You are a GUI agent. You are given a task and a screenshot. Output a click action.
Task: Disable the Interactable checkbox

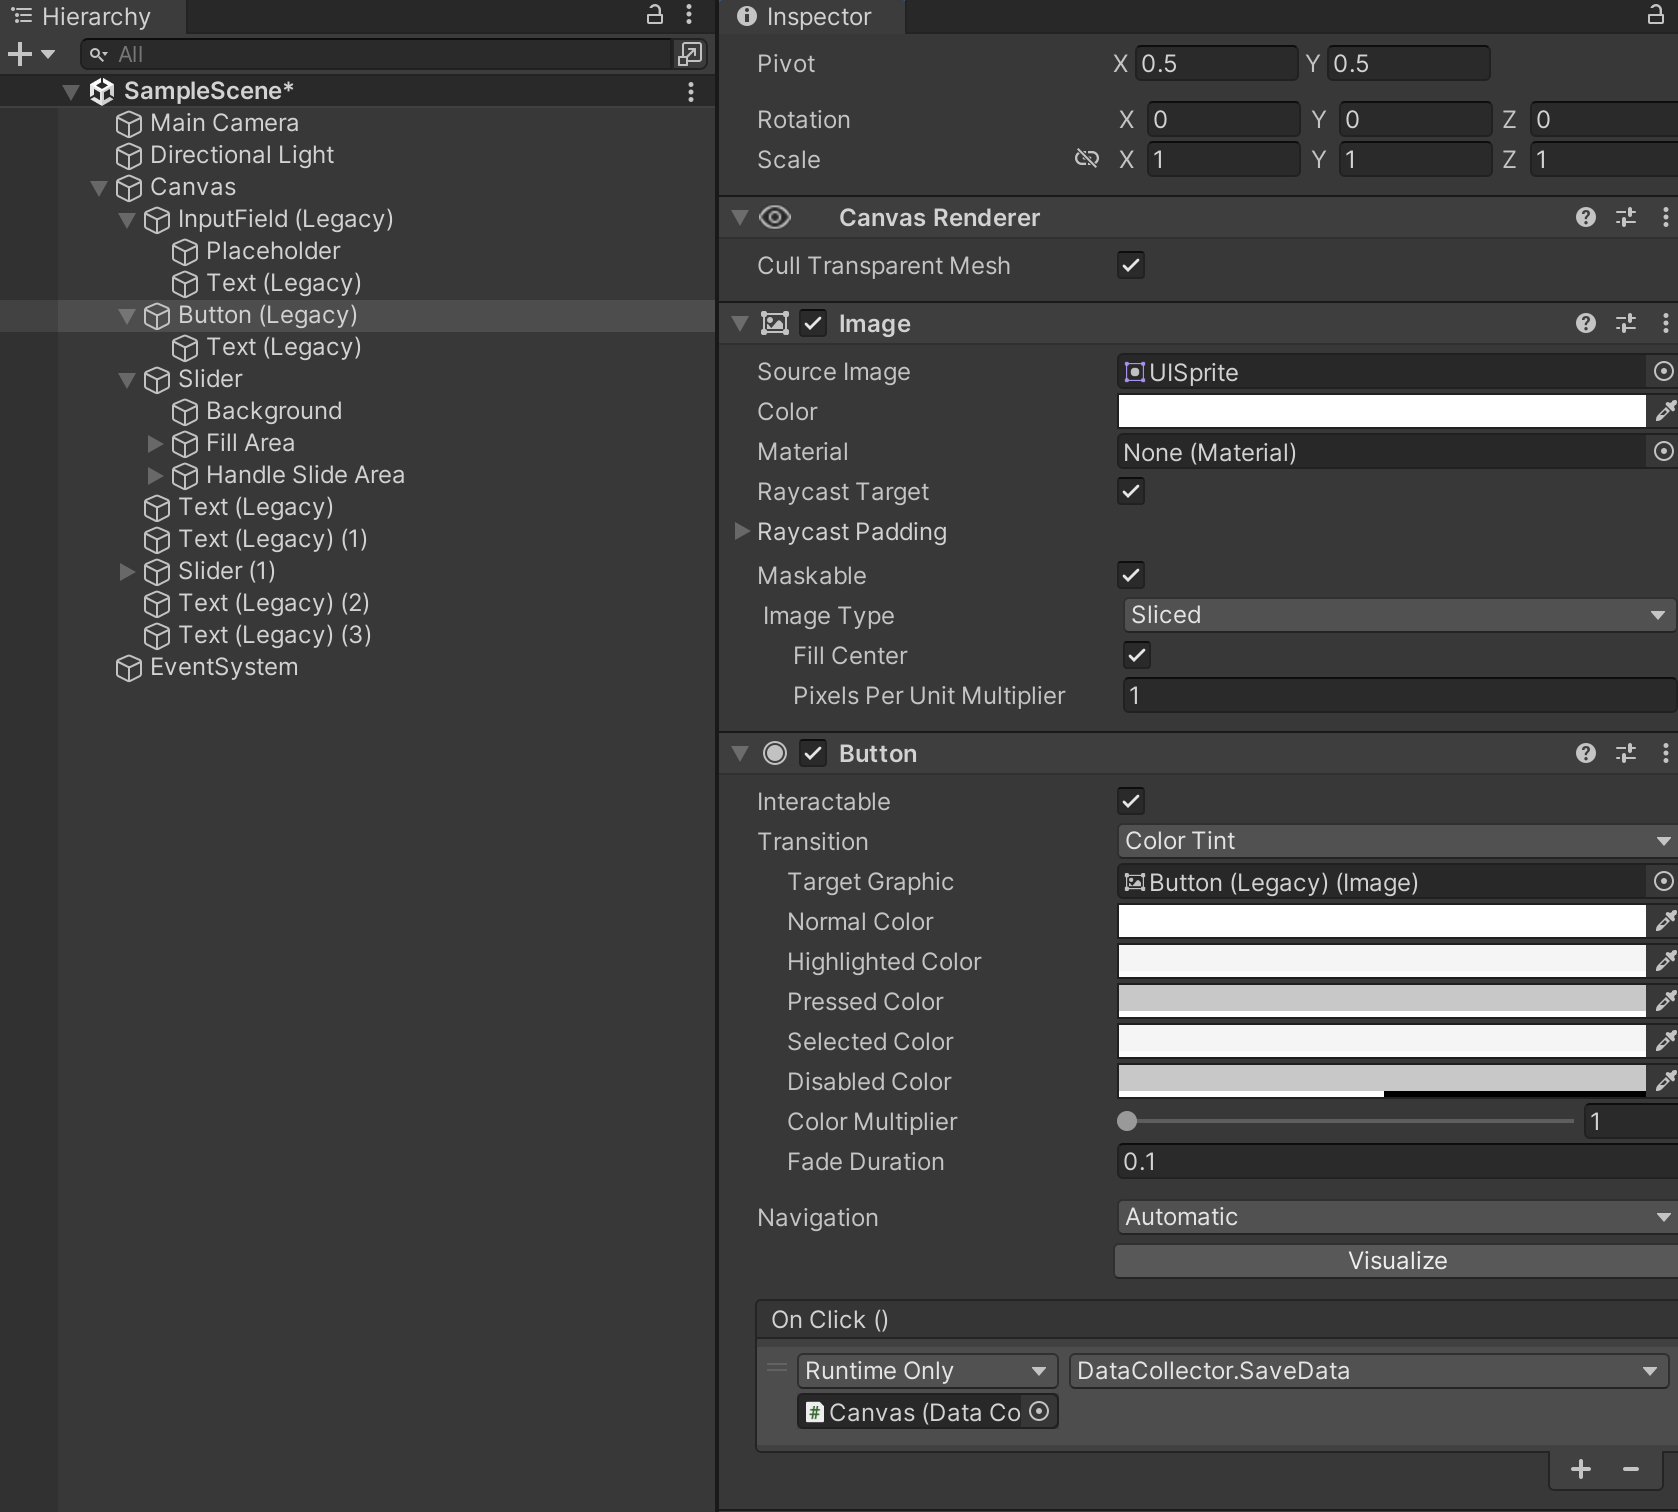(x=1130, y=801)
